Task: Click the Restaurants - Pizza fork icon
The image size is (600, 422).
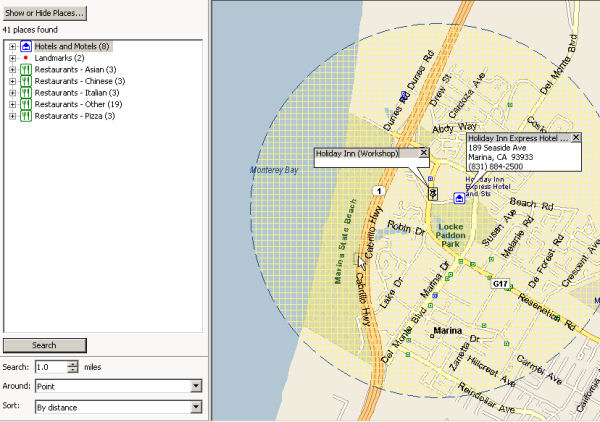Action: 26,116
